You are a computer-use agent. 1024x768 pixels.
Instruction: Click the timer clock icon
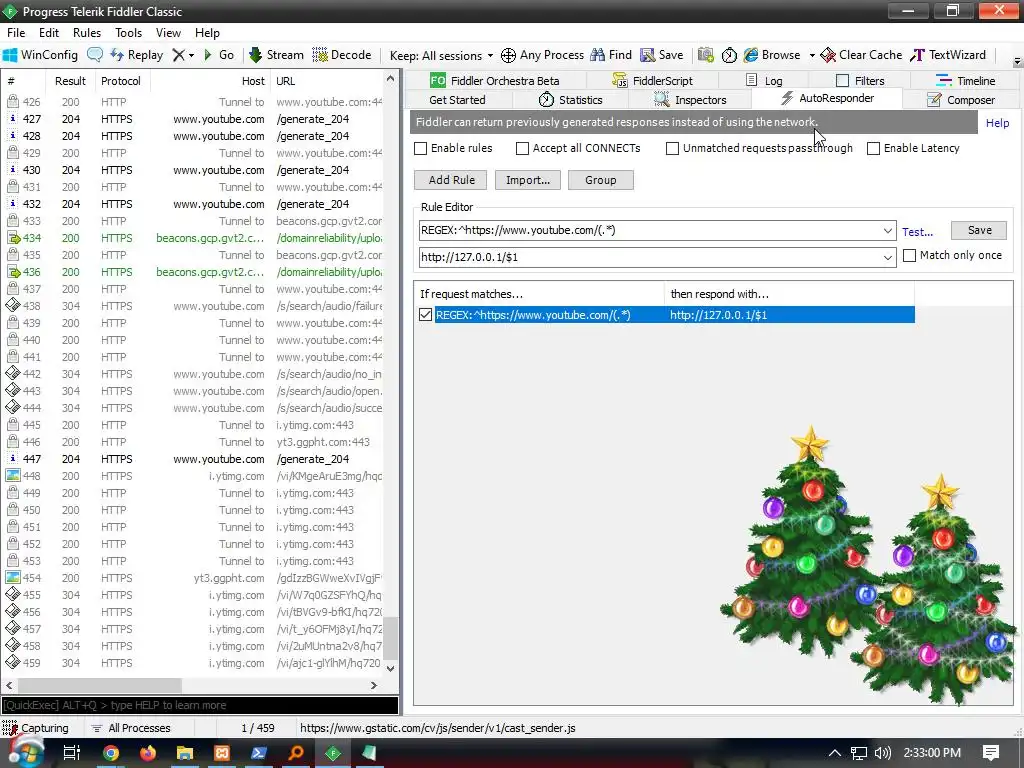[x=729, y=56]
